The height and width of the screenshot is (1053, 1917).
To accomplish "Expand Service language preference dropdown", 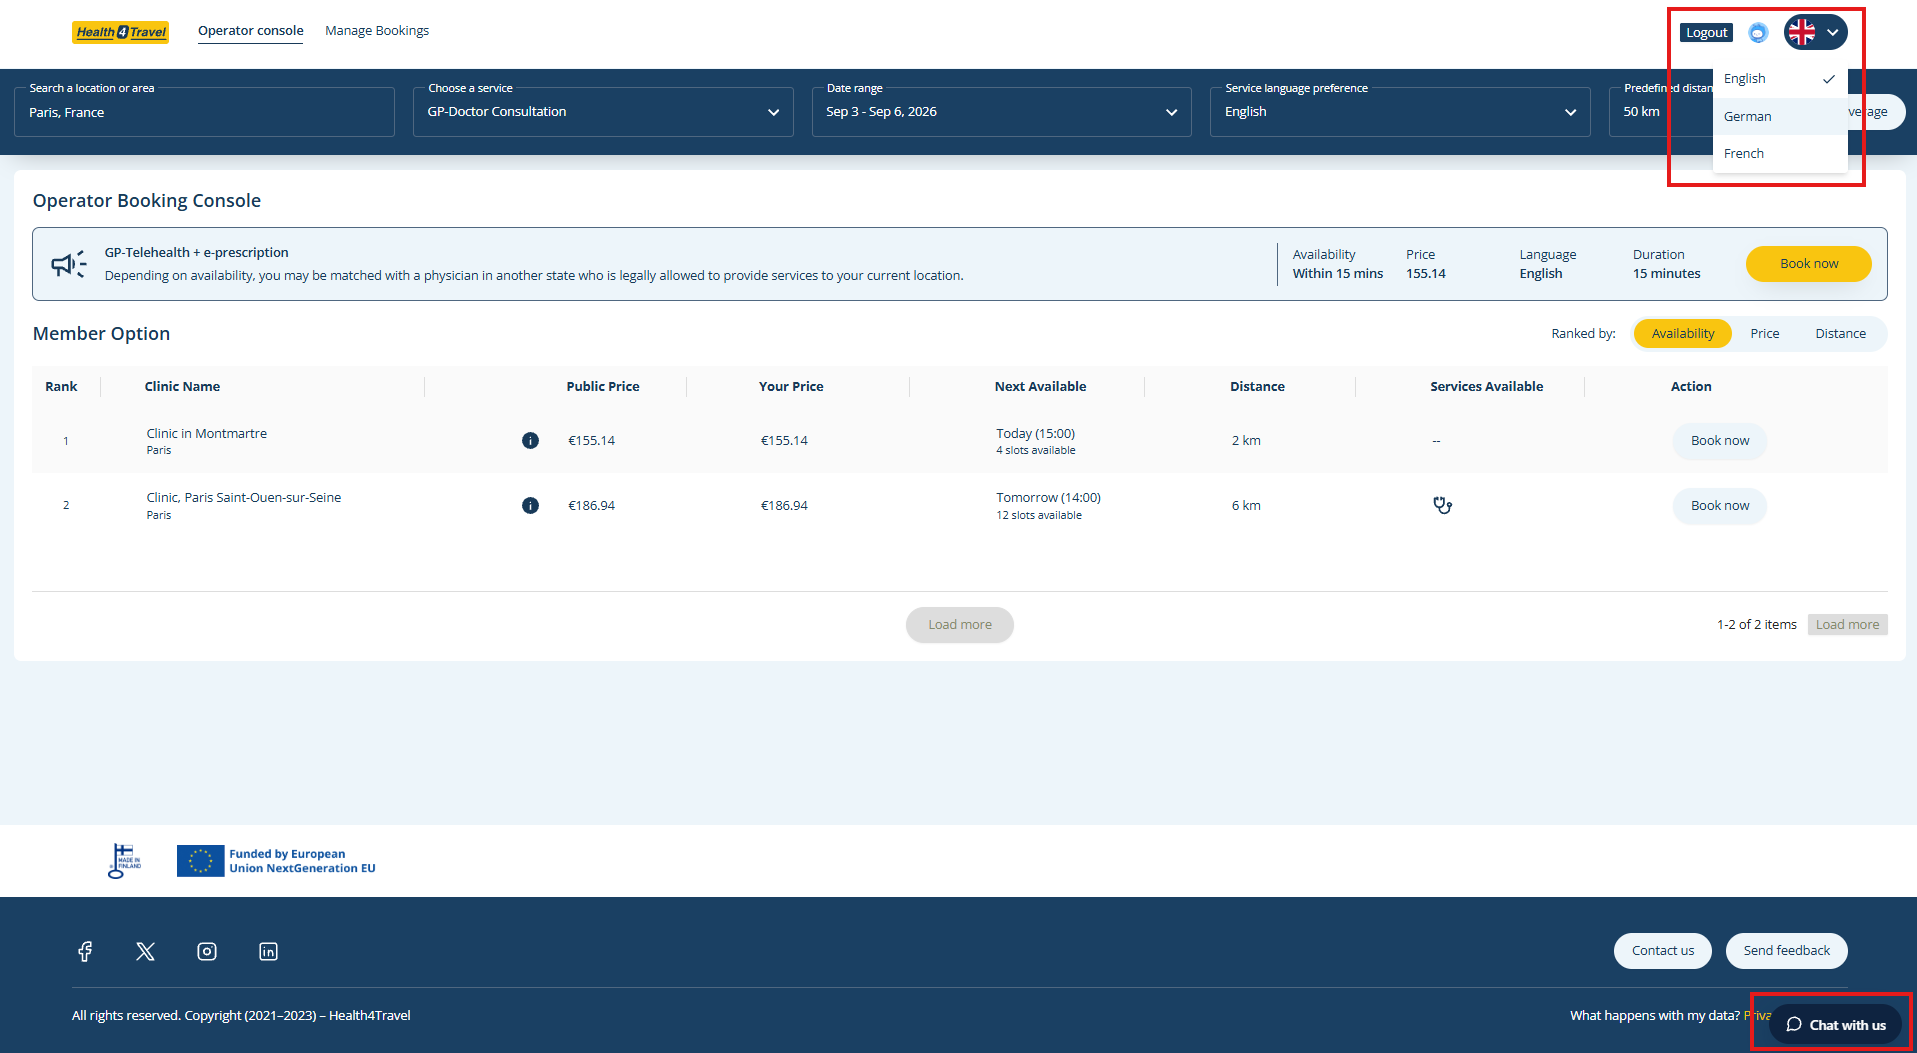I will 1400,112.
